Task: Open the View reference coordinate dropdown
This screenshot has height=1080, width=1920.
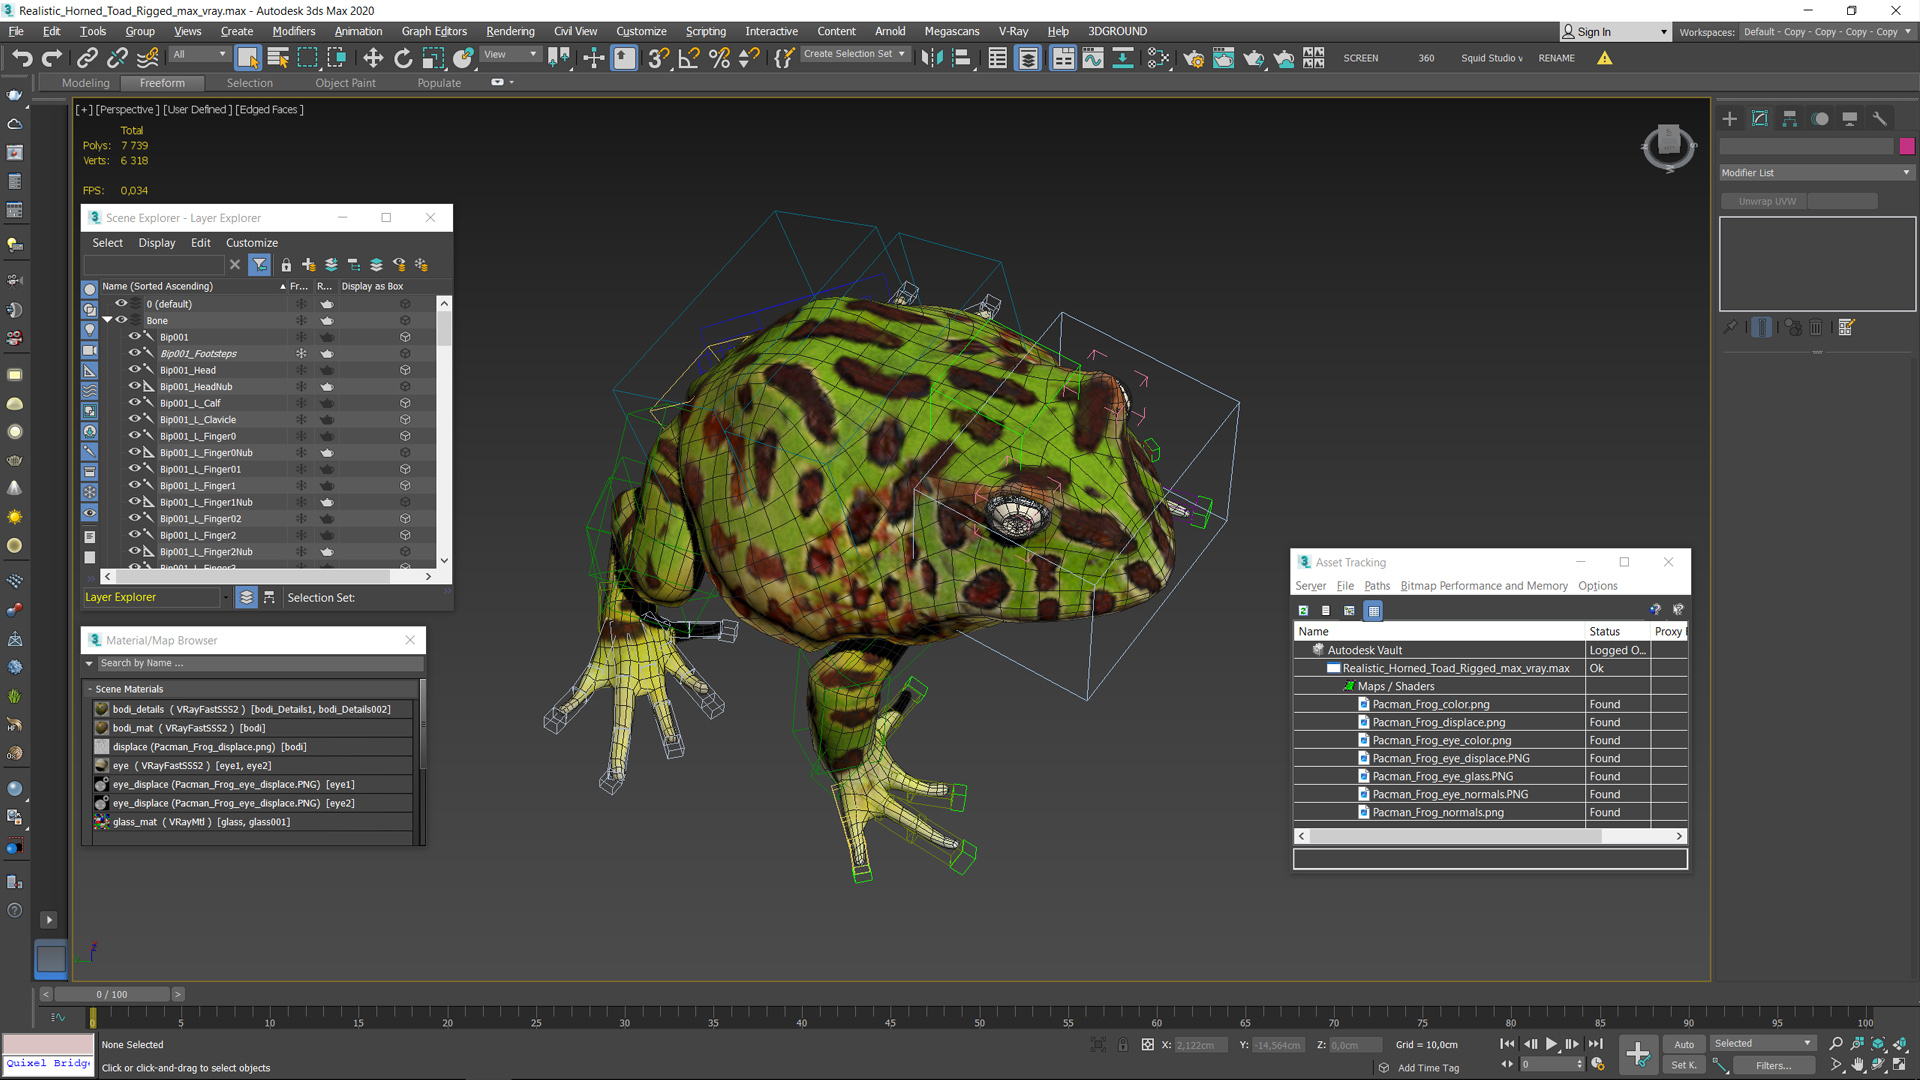Action: pos(510,55)
